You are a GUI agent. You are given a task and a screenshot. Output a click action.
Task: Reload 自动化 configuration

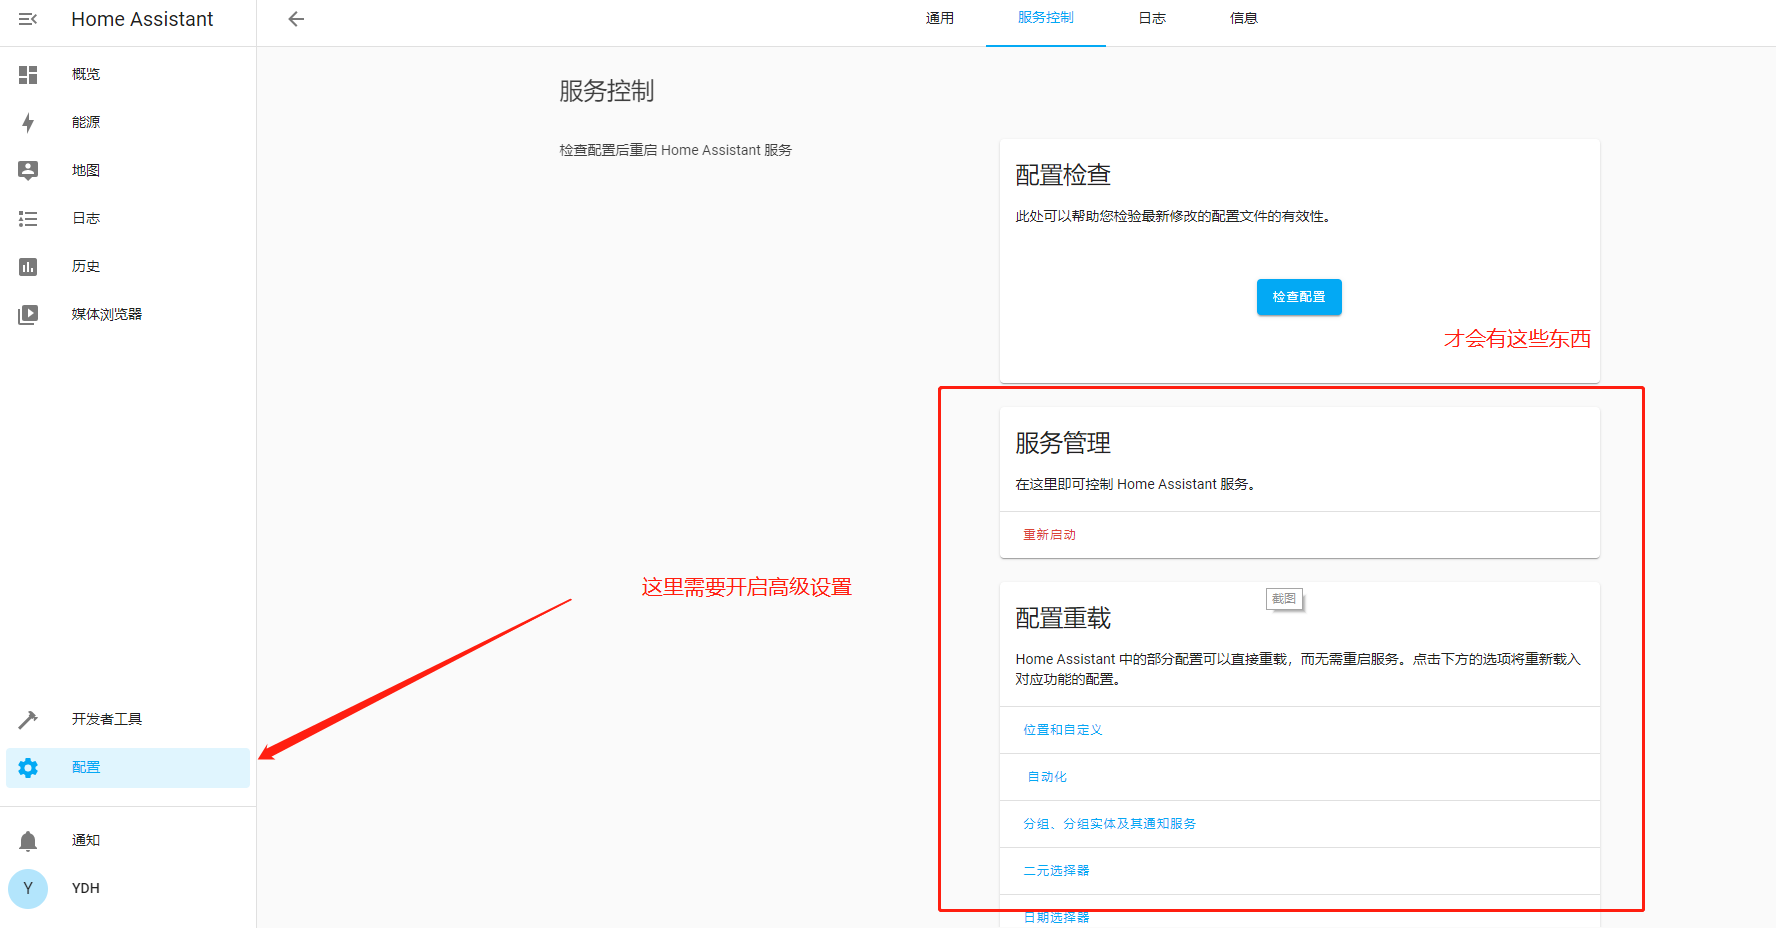(1047, 777)
